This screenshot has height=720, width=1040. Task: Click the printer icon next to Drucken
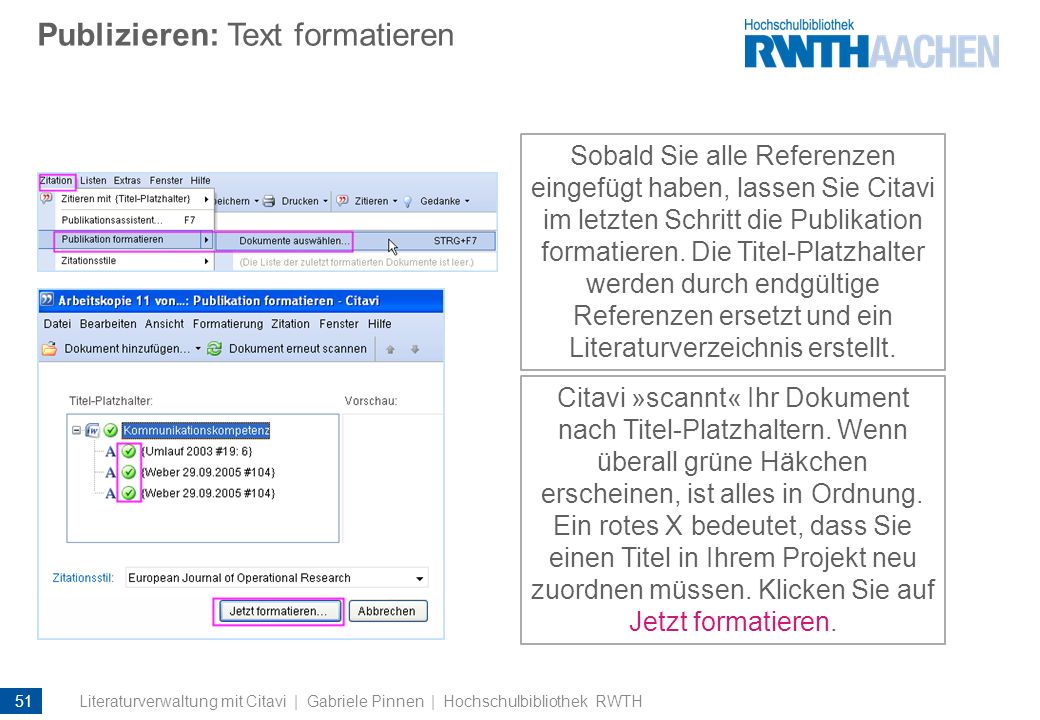[x=269, y=201]
